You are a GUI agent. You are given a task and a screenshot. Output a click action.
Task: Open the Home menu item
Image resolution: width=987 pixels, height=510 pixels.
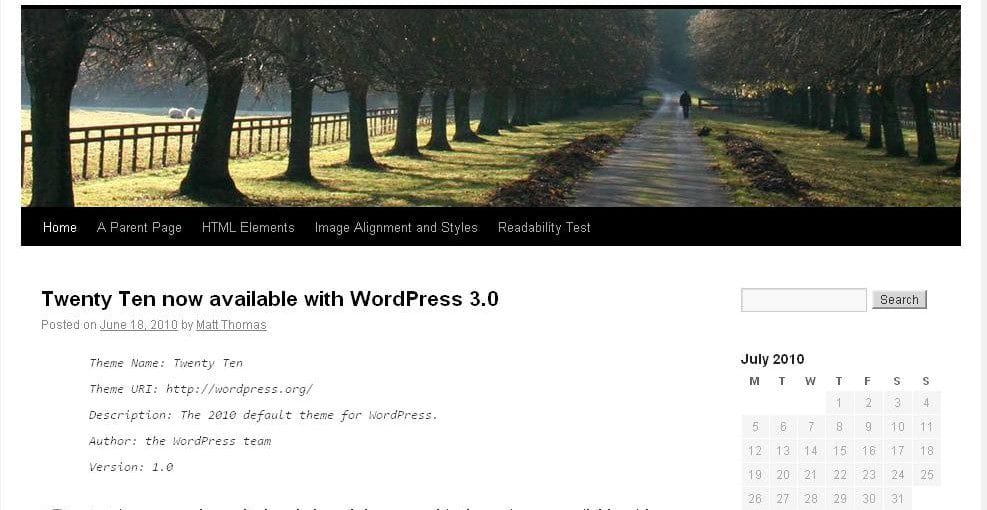click(60, 227)
